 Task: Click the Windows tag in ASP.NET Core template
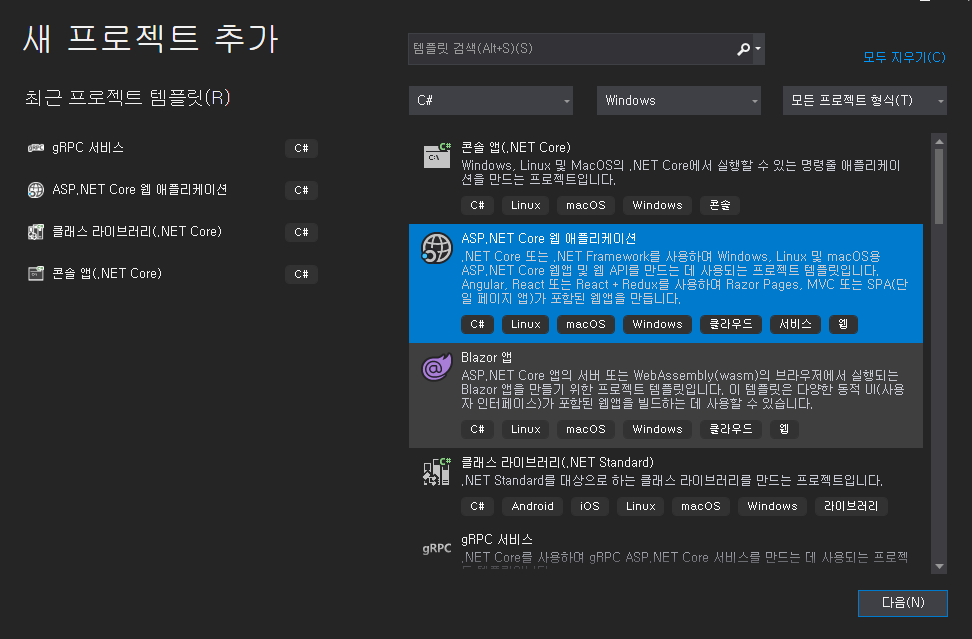pyautogui.click(x=657, y=324)
